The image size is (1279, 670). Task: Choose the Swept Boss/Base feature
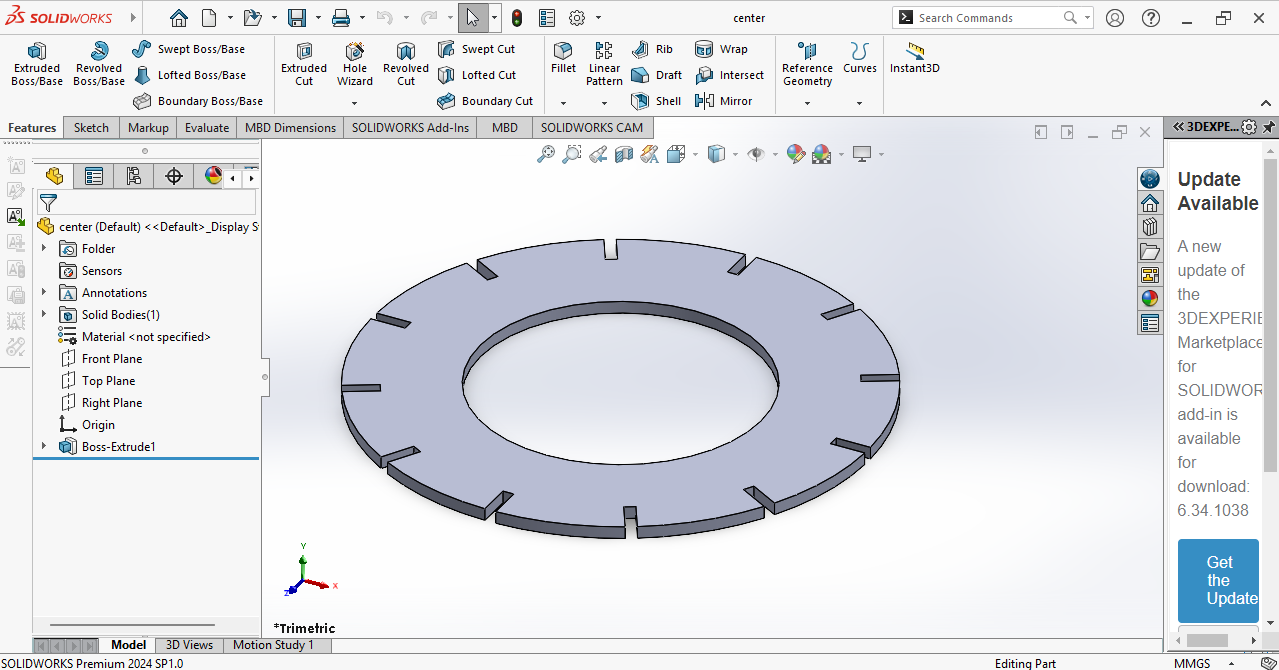pos(189,49)
